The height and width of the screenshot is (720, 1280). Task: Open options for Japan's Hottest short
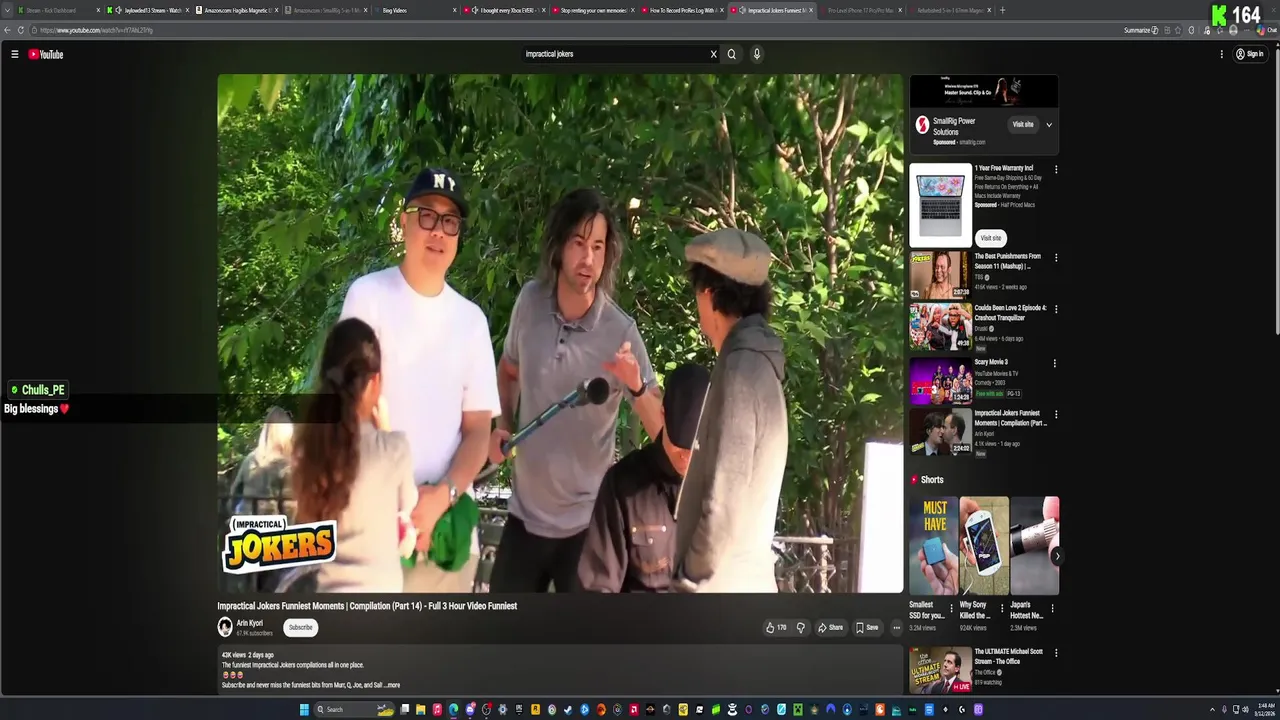coord(1052,608)
